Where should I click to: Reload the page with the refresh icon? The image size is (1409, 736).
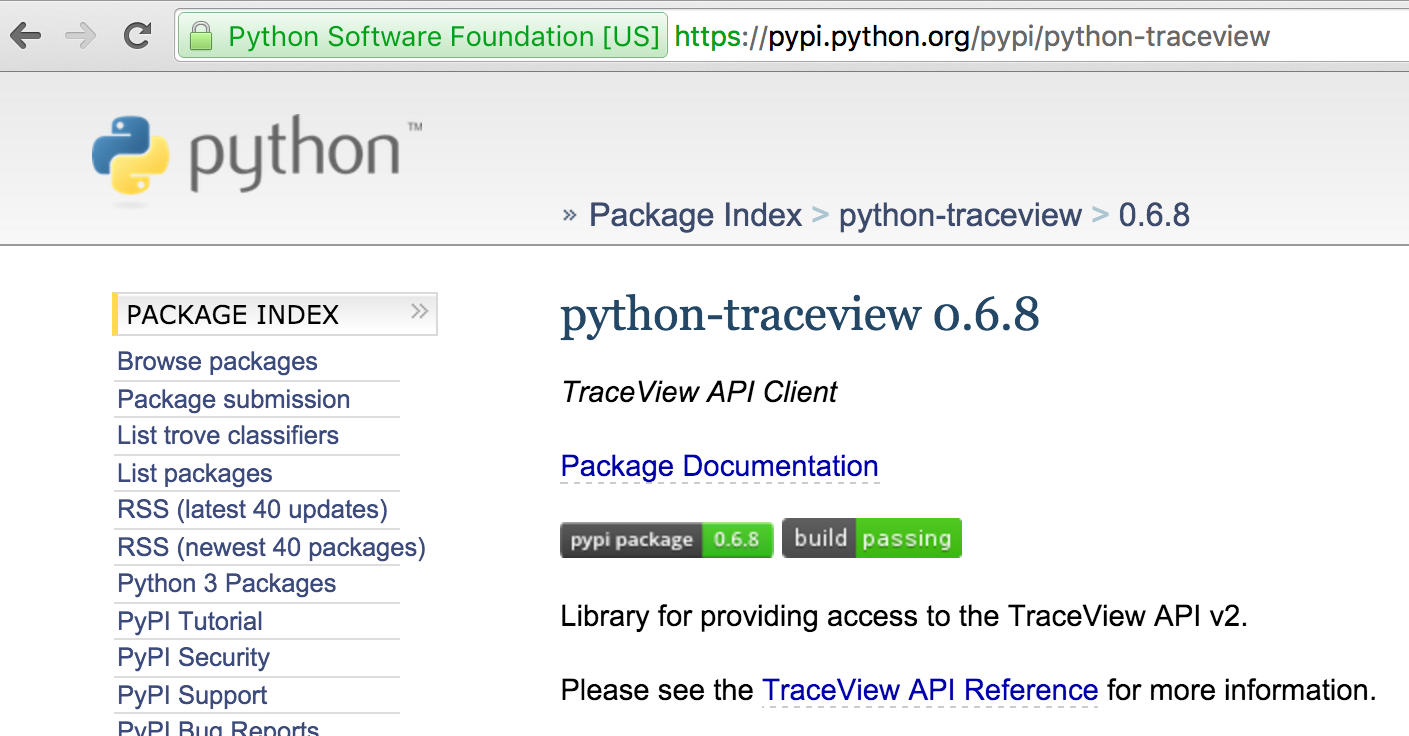137,37
